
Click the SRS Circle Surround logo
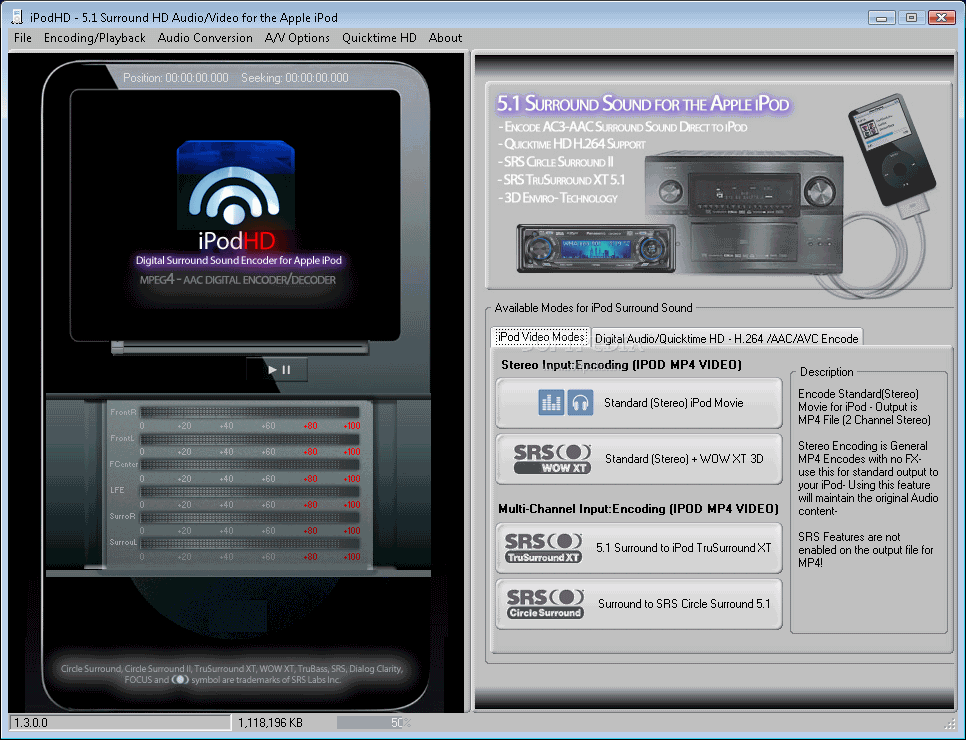tap(544, 604)
